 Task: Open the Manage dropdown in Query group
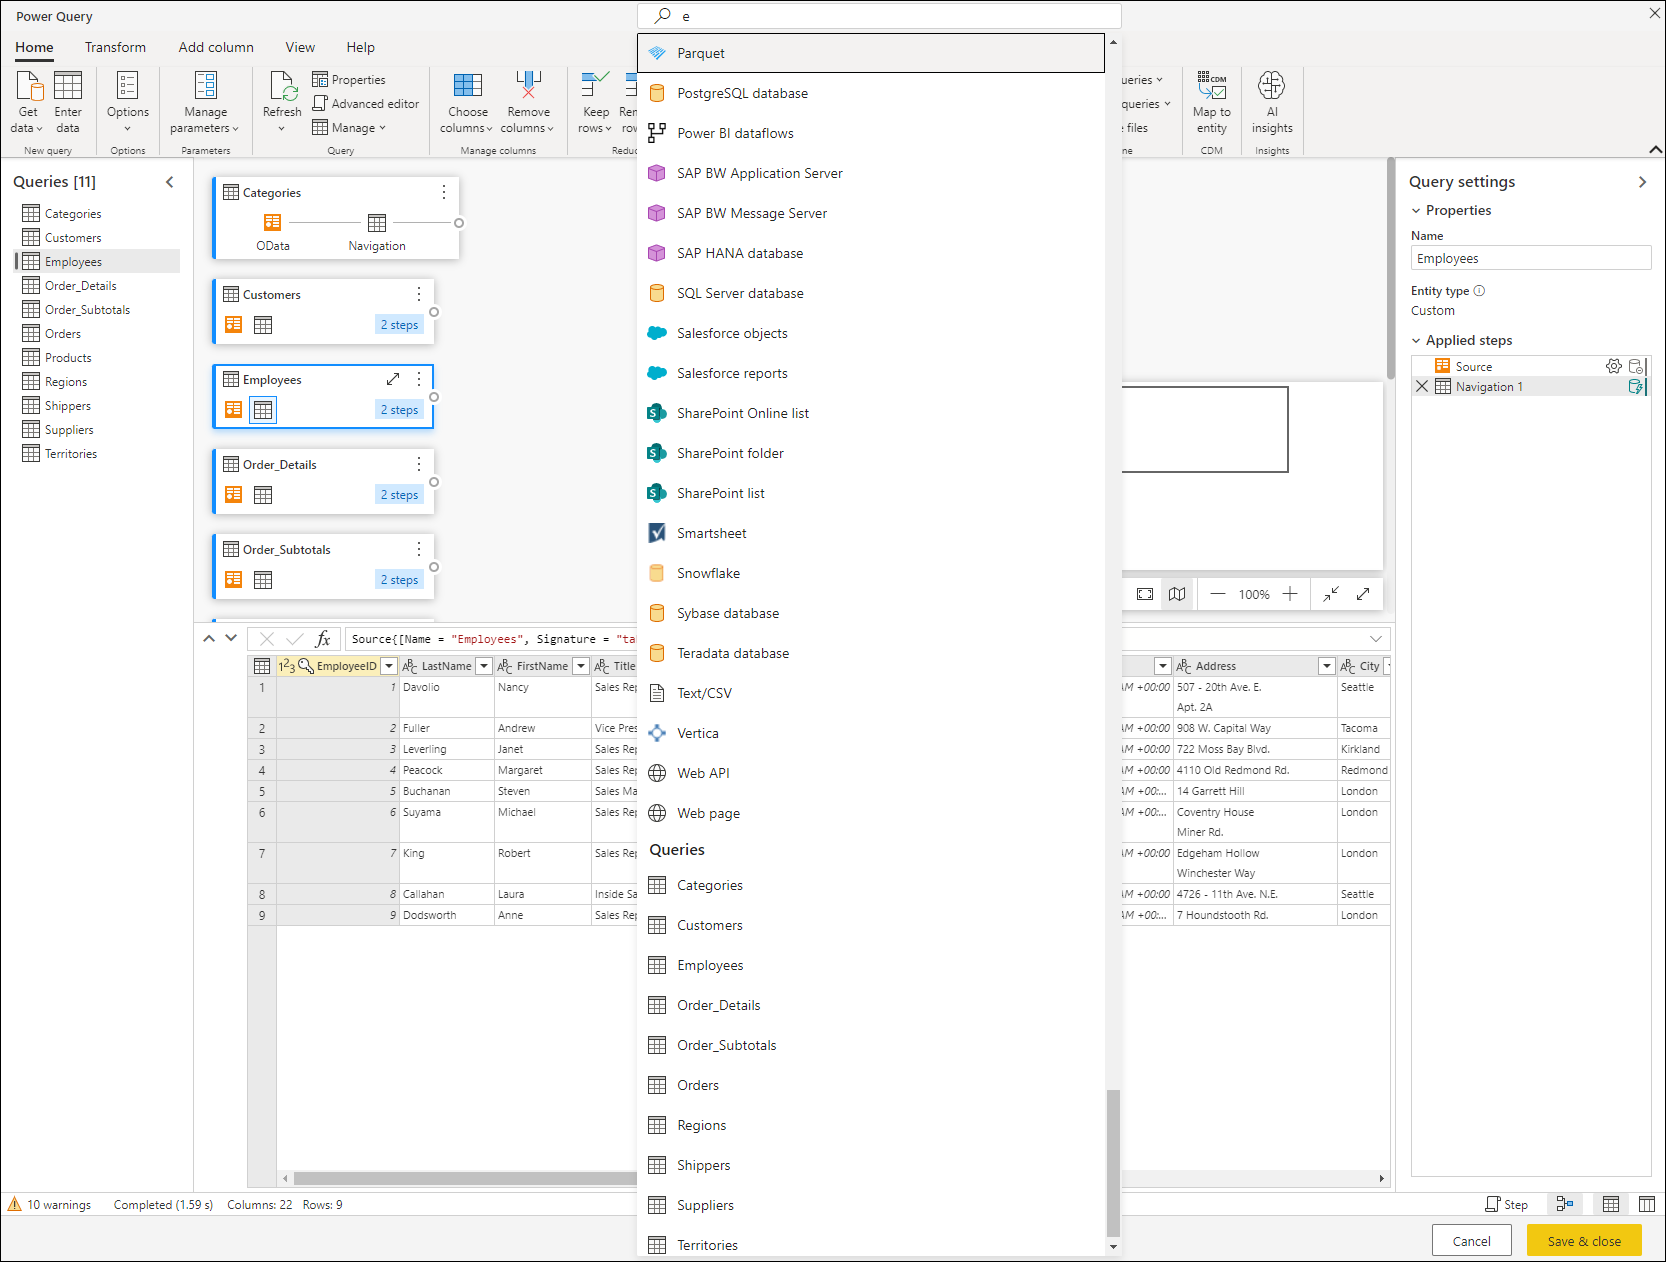pos(349,128)
